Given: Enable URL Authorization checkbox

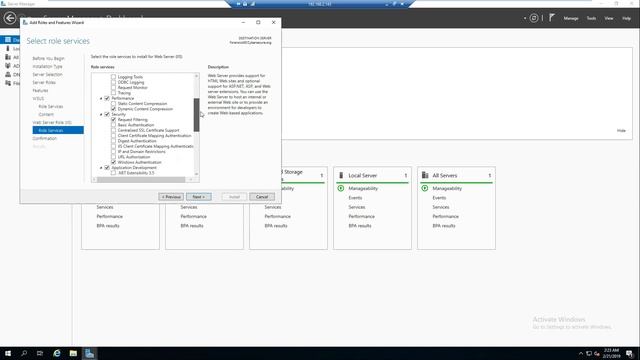Looking at the screenshot, I should pyautogui.click(x=113, y=157).
